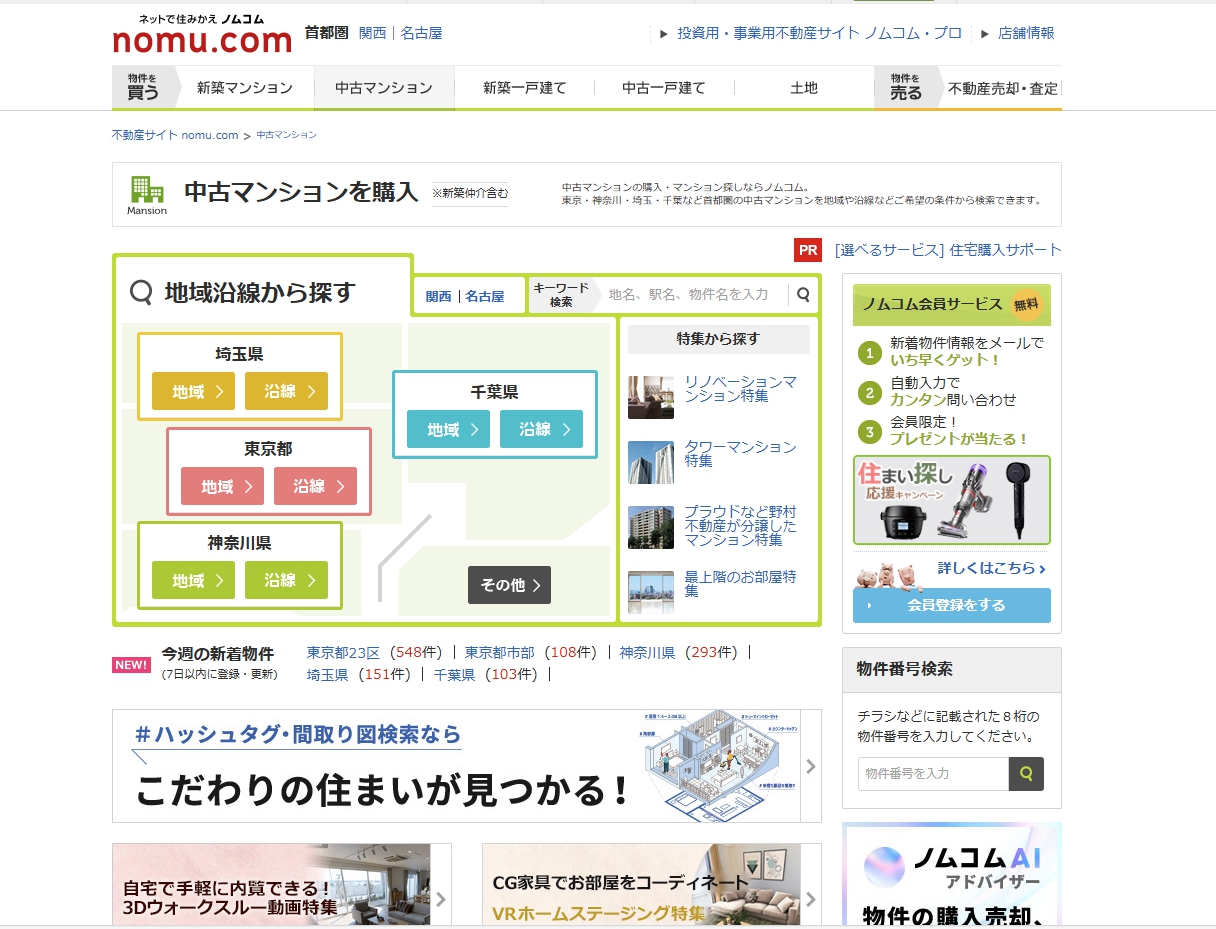Search Saitama by 沿線
The height and width of the screenshot is (929, 1216).
[x=286, y=391]
